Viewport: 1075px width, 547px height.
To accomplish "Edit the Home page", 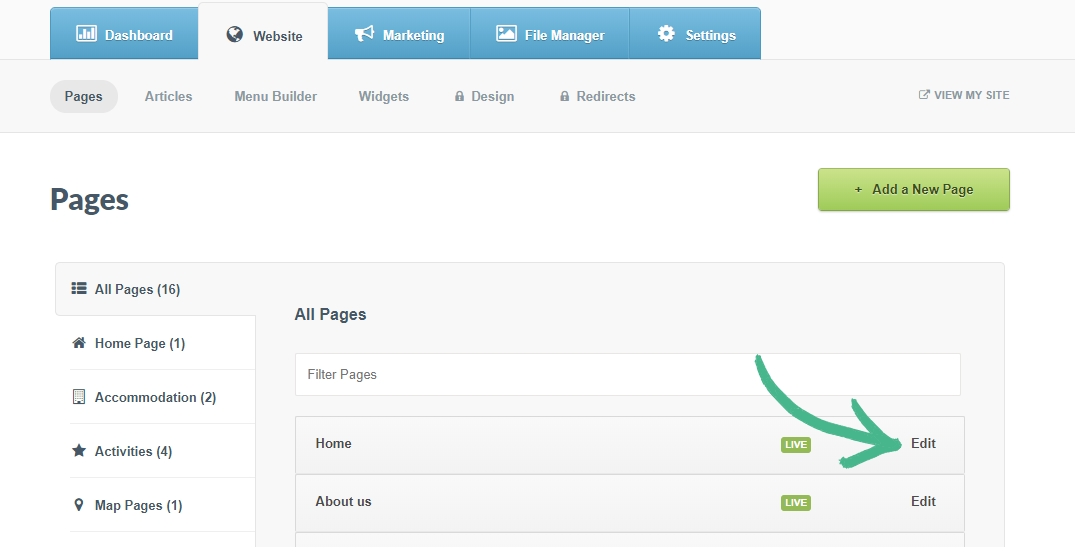I will pos(923,443).
